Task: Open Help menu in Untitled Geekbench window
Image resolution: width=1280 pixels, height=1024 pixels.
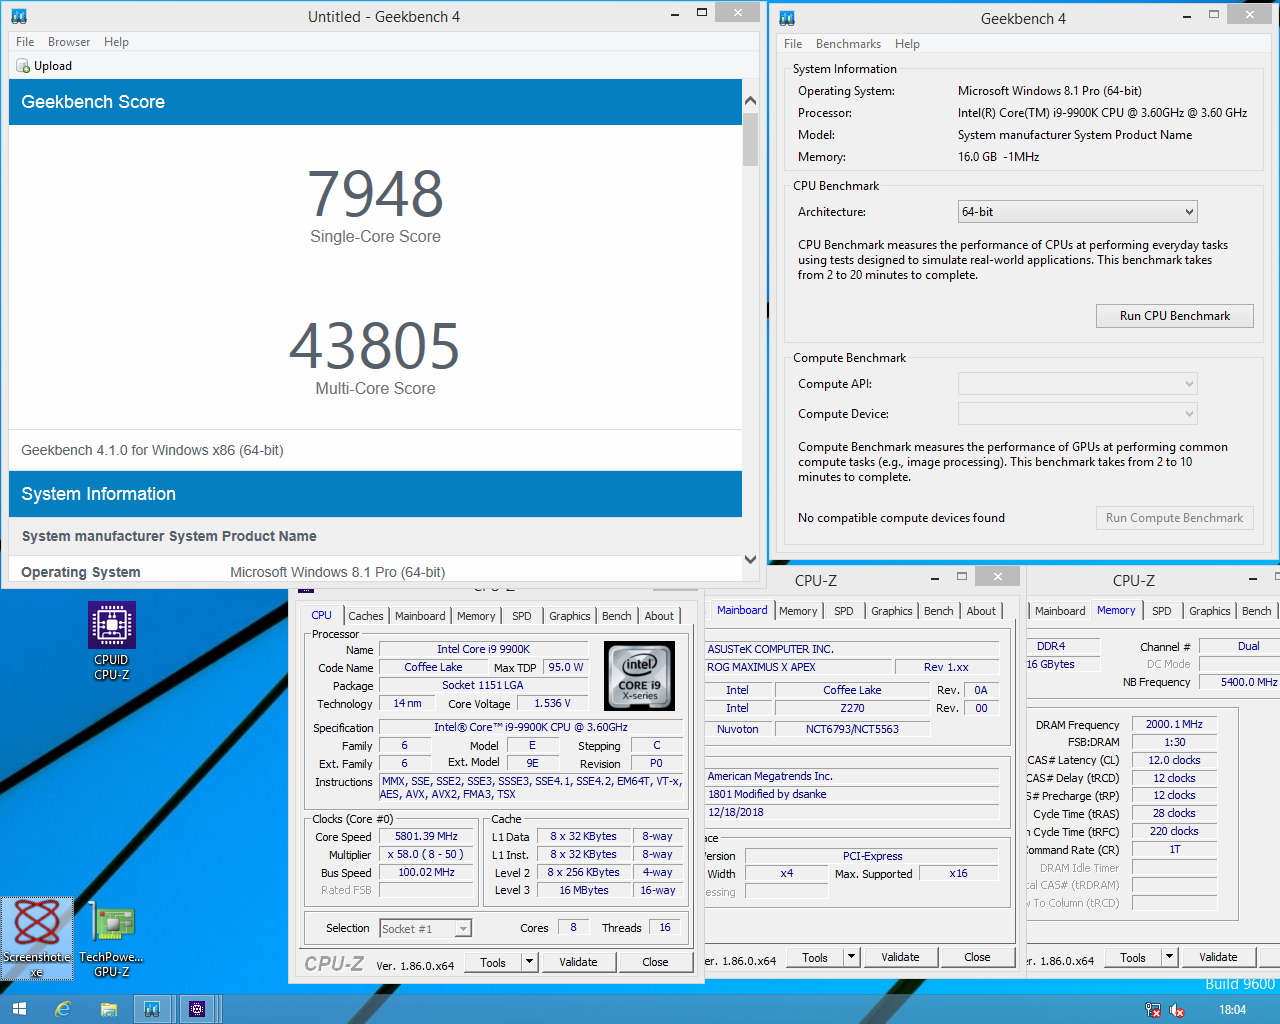Action: click(116, 42)
